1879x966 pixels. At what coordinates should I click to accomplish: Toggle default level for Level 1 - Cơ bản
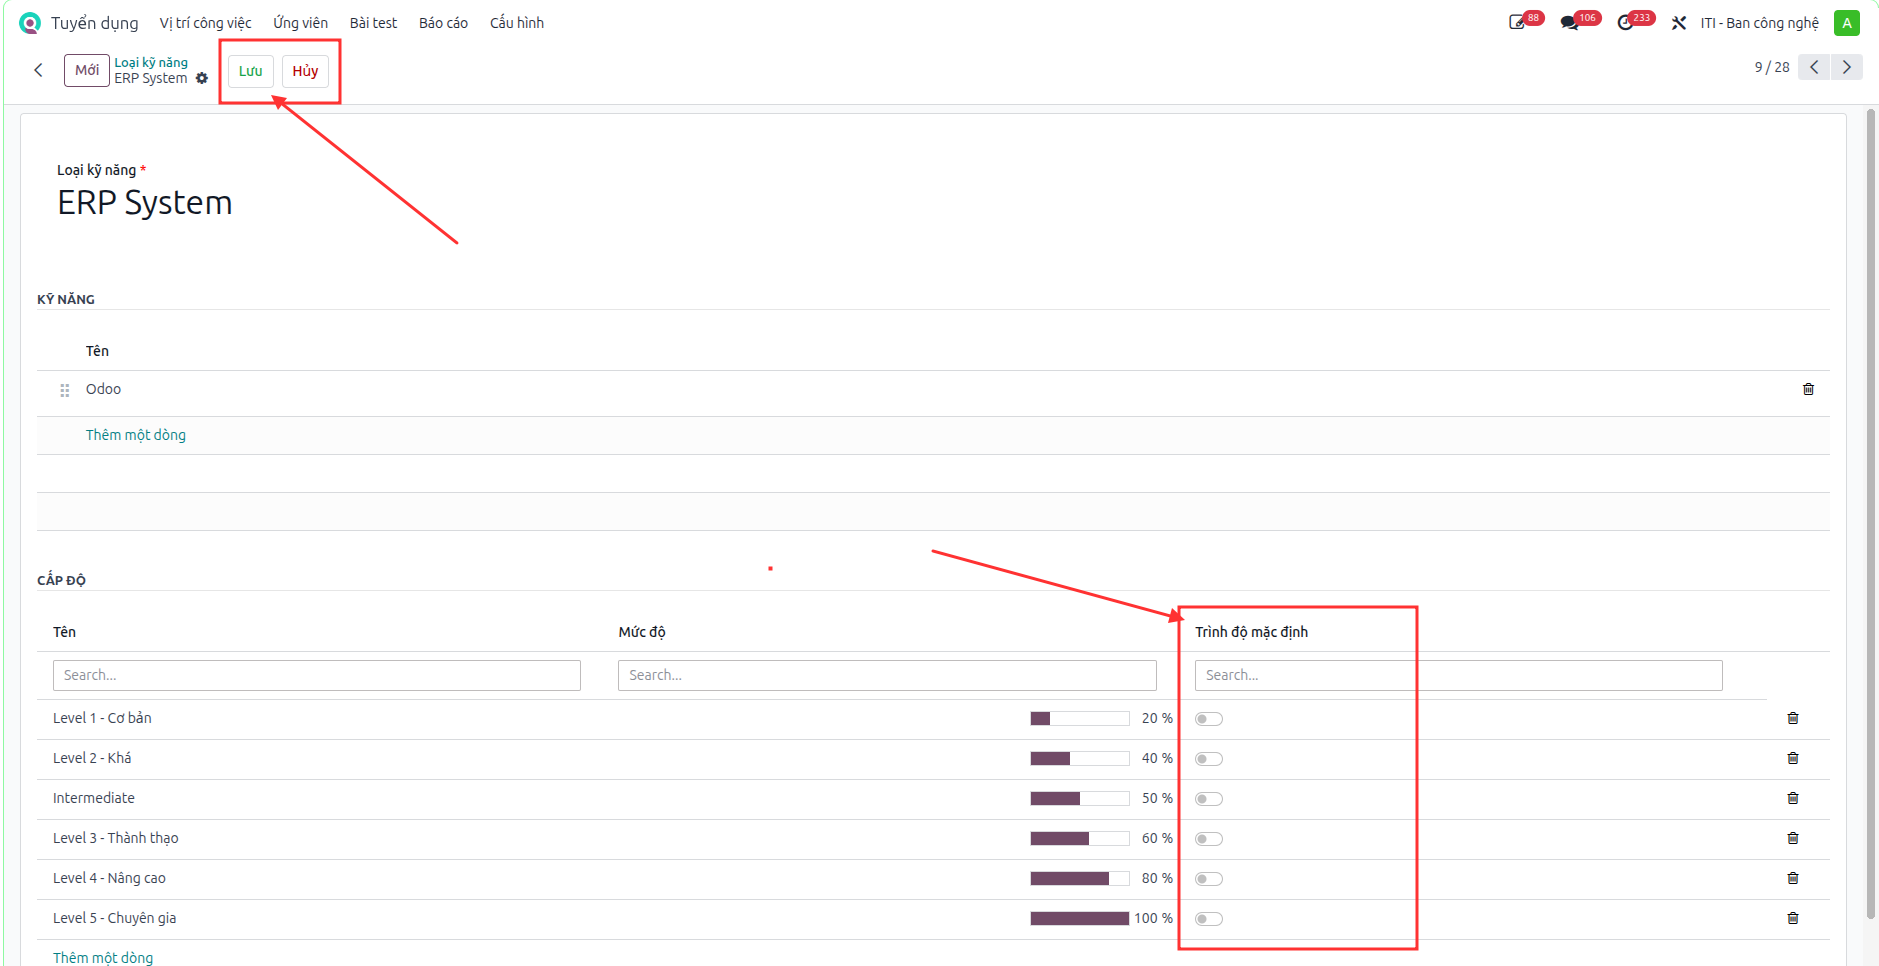[x=1209, y=719]
